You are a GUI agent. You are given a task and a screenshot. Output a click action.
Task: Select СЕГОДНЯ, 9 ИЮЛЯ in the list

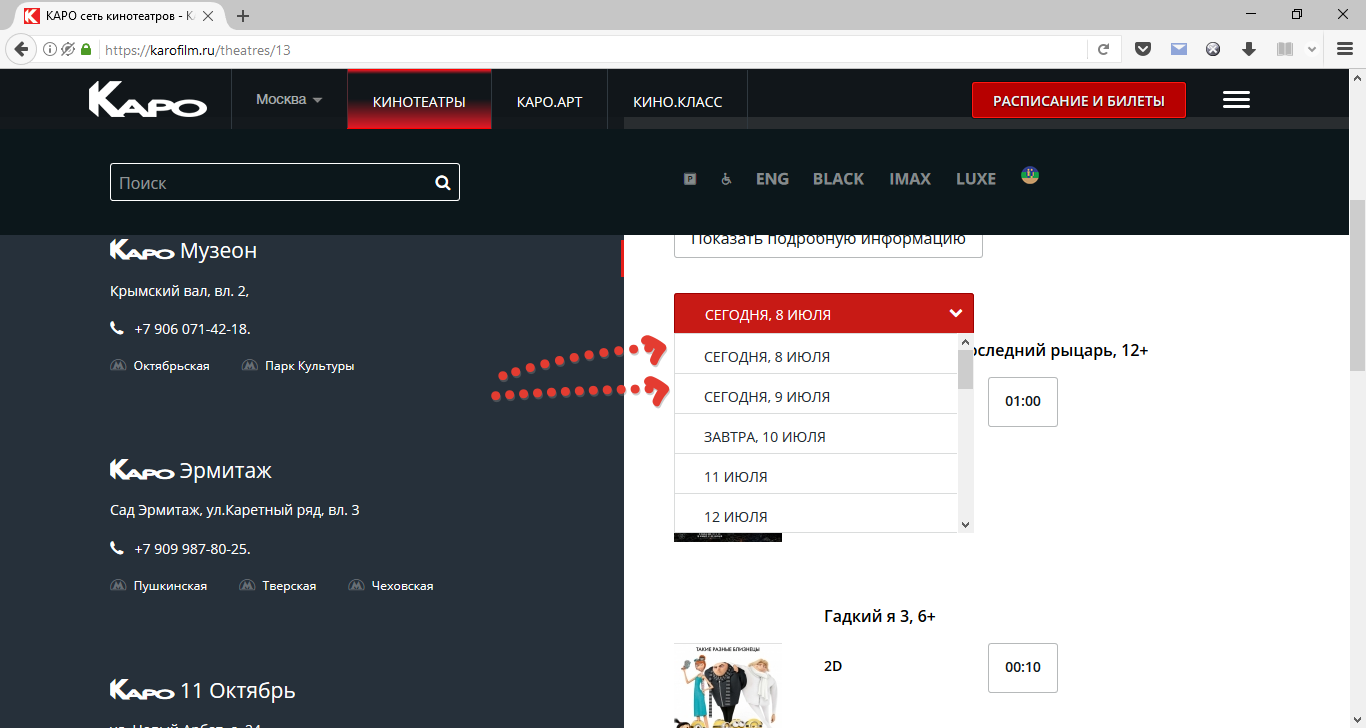point(816,396)
